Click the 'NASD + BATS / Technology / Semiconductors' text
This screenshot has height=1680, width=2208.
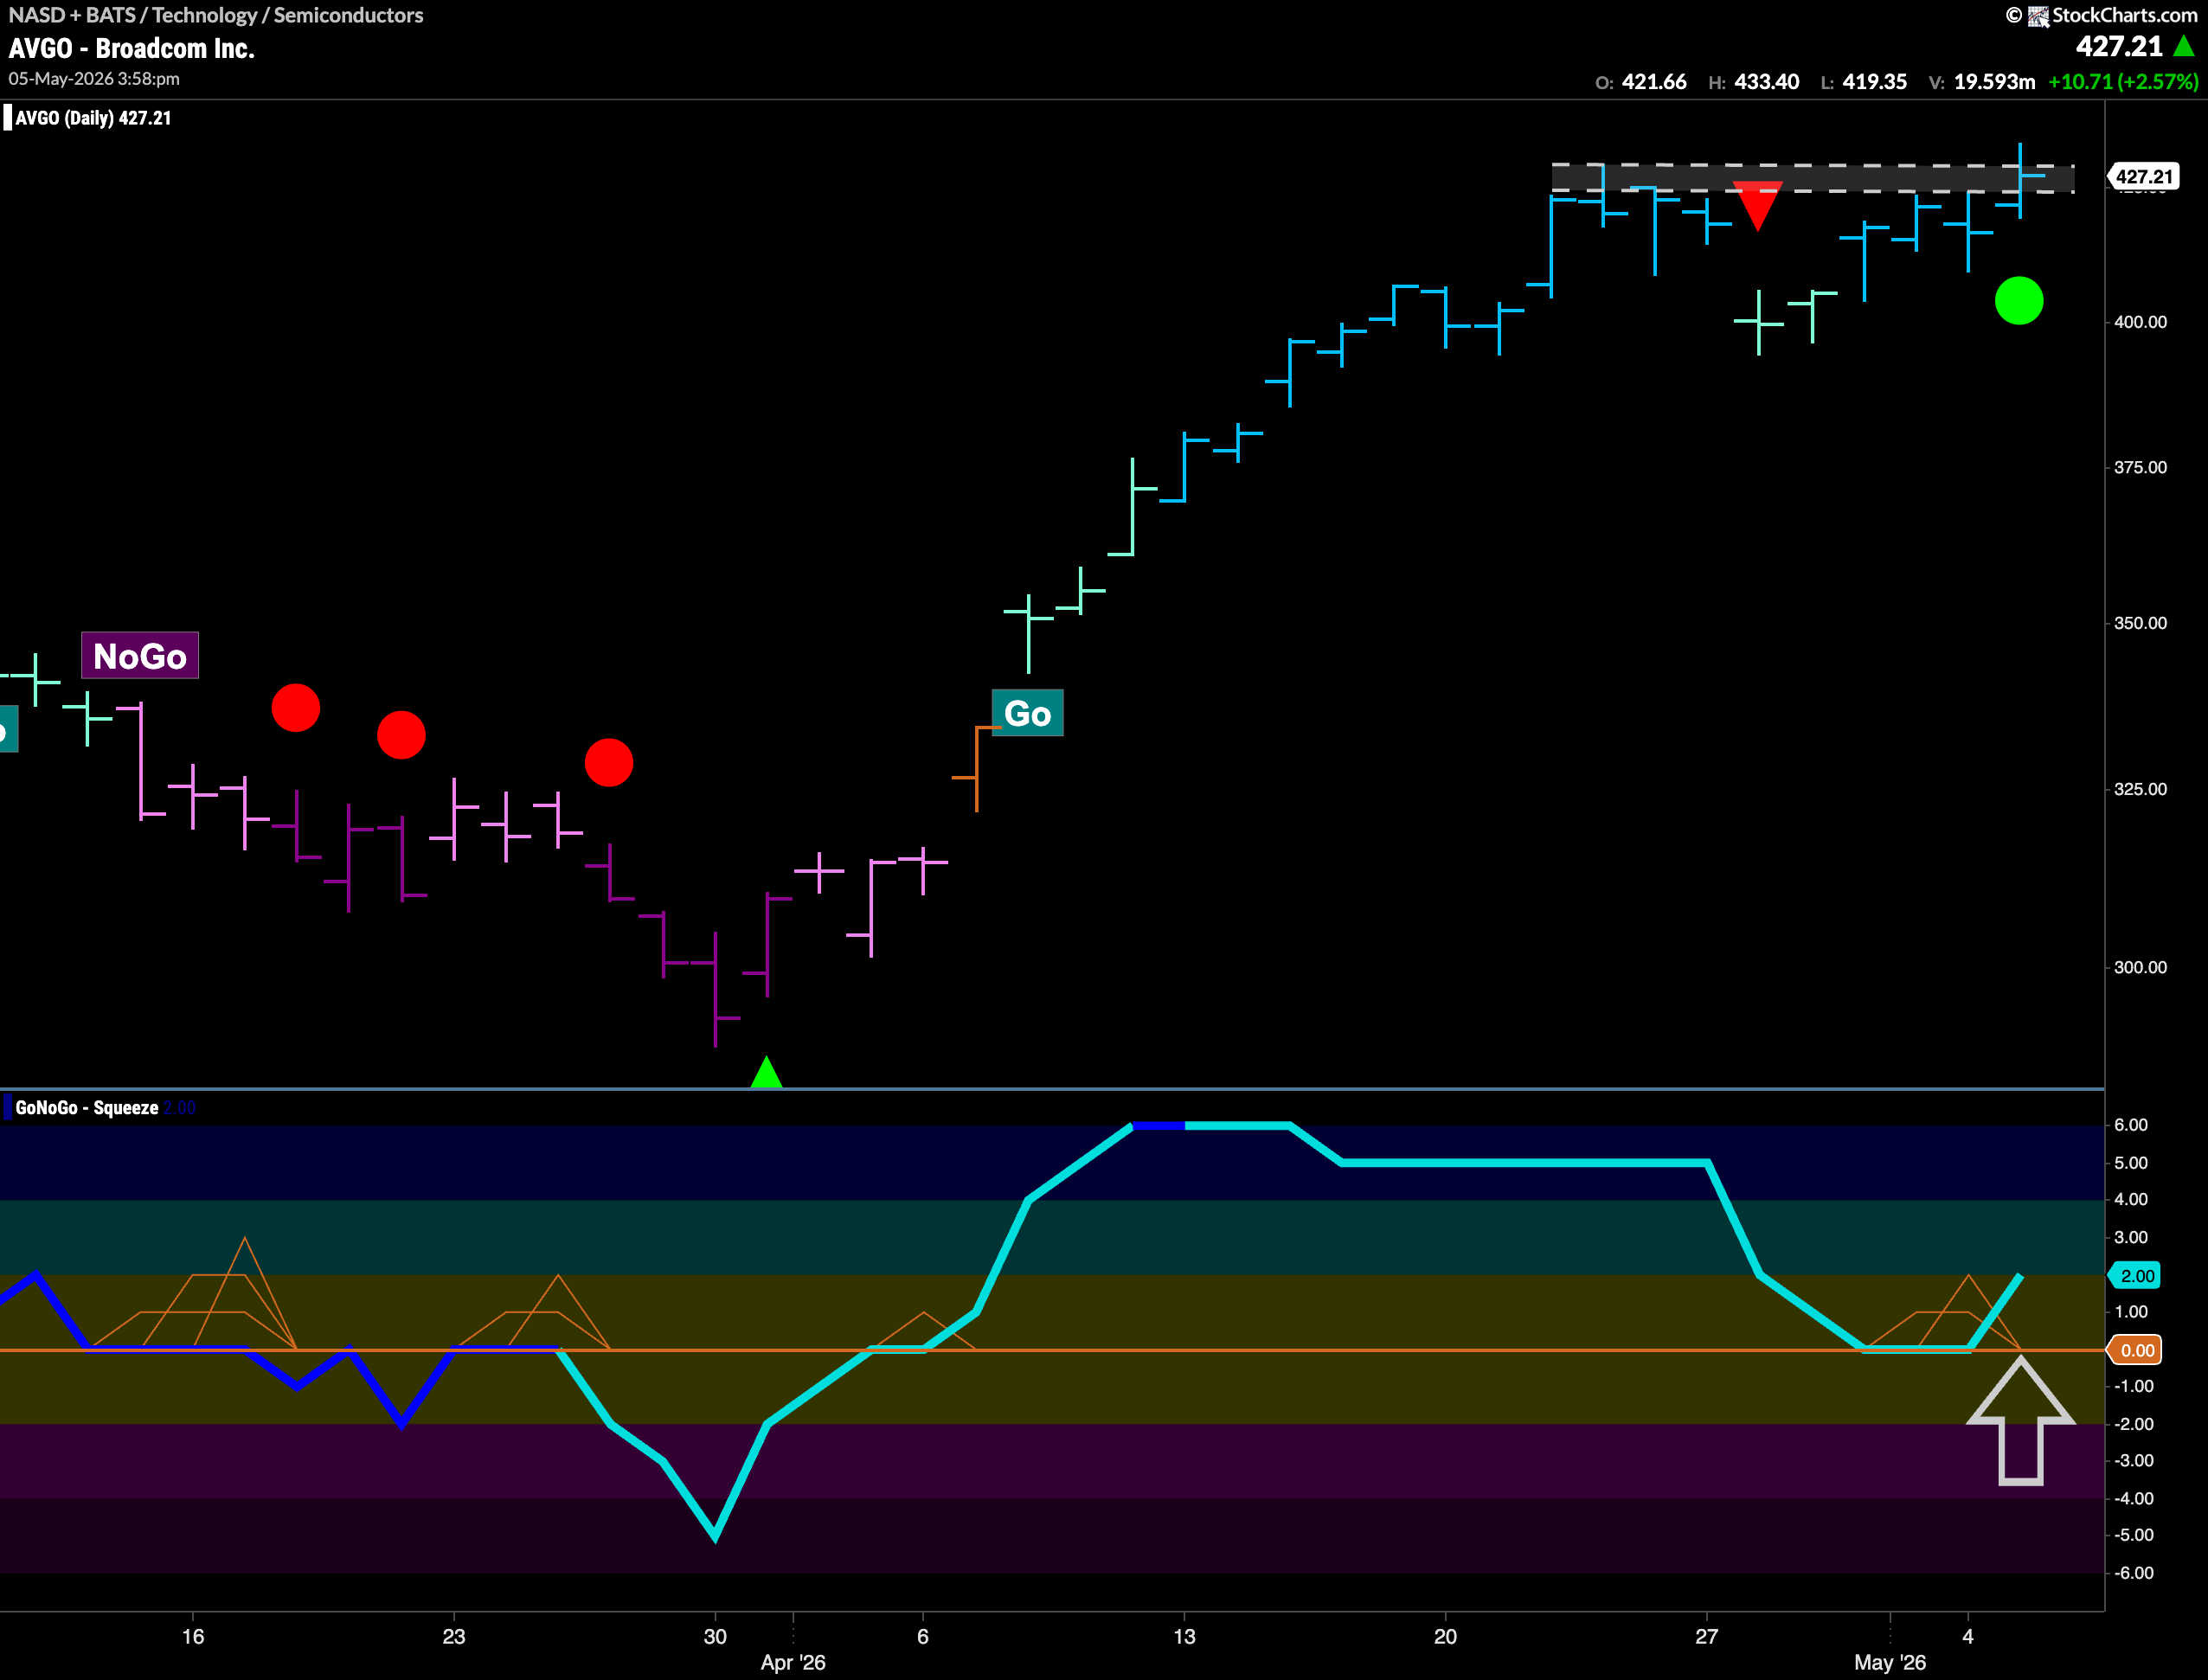click(x=216, y=15)
